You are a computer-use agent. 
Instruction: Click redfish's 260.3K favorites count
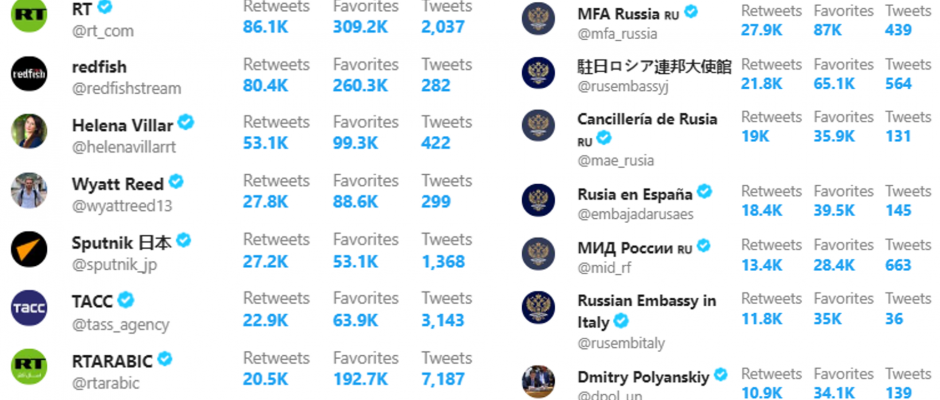(x=360, y=86)
